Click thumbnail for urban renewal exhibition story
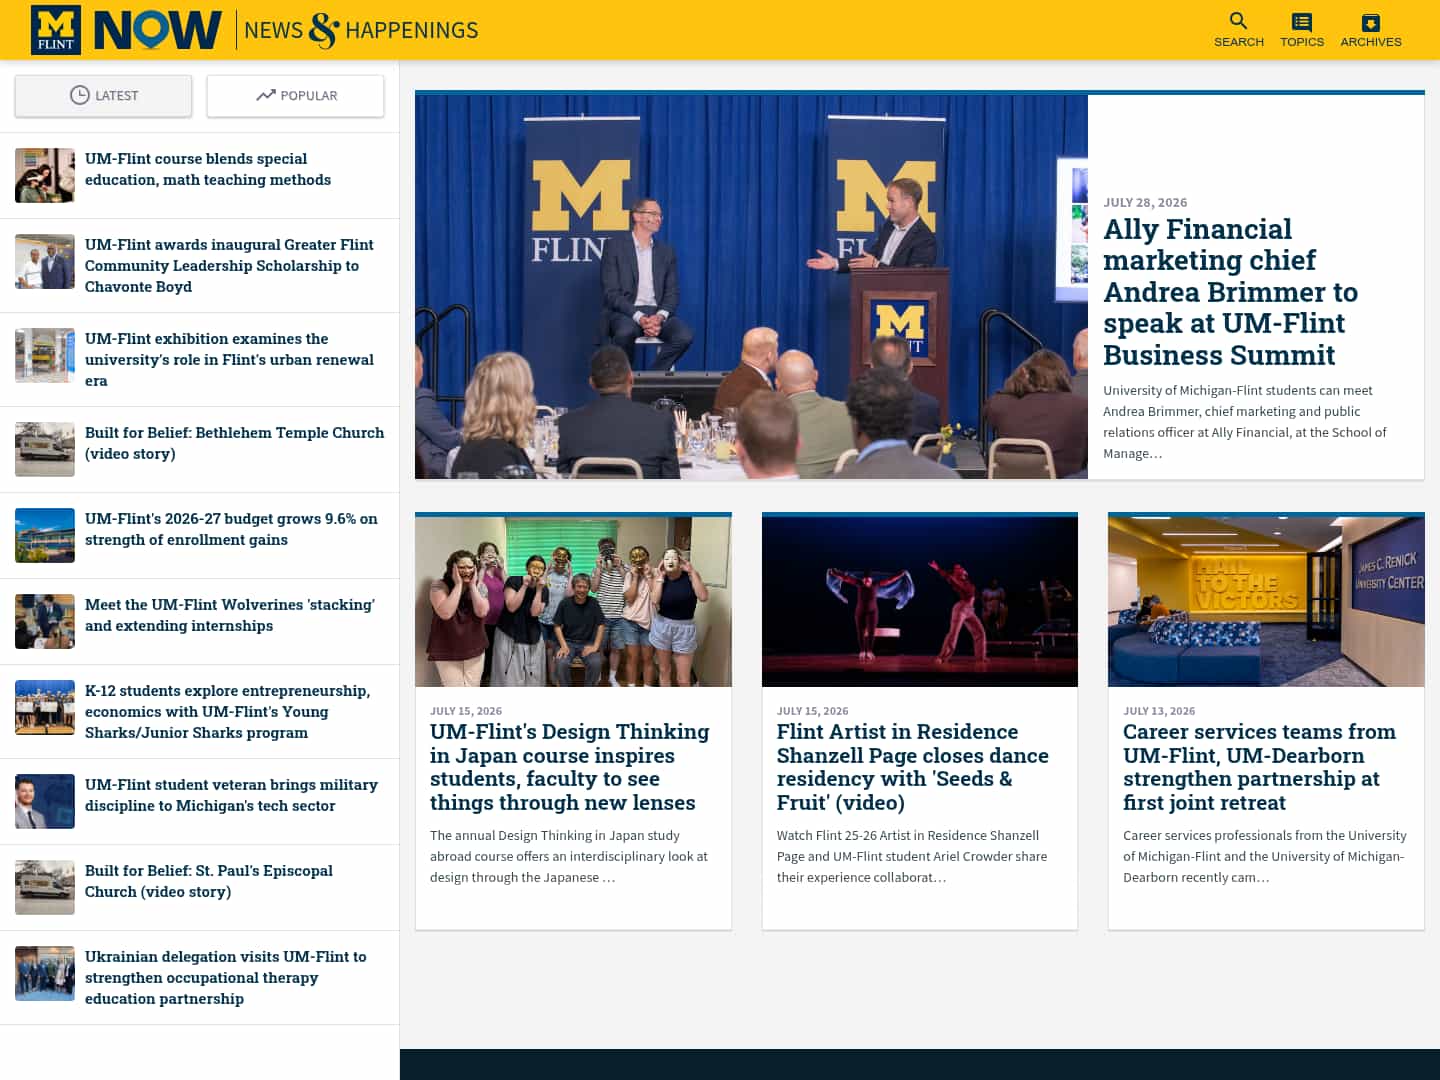 [x=45, y=355]
